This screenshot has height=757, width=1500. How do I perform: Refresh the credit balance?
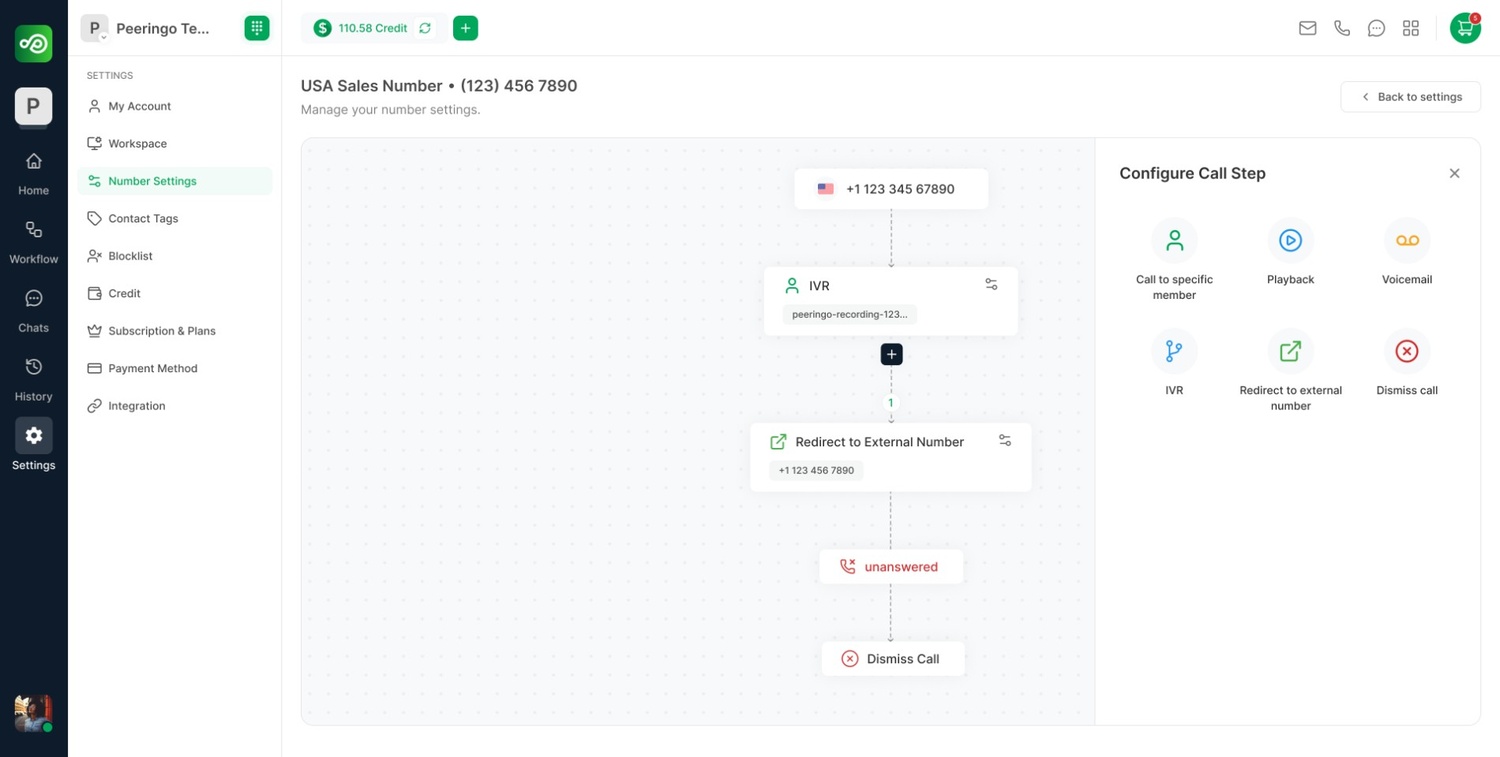click(425, 28)
